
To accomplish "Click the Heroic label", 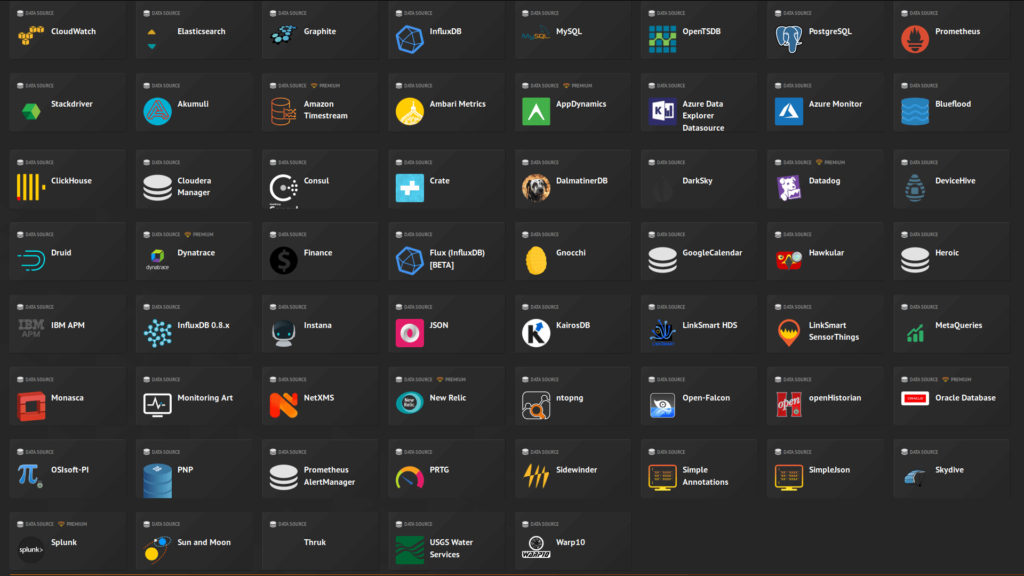I will pos(947,253).
